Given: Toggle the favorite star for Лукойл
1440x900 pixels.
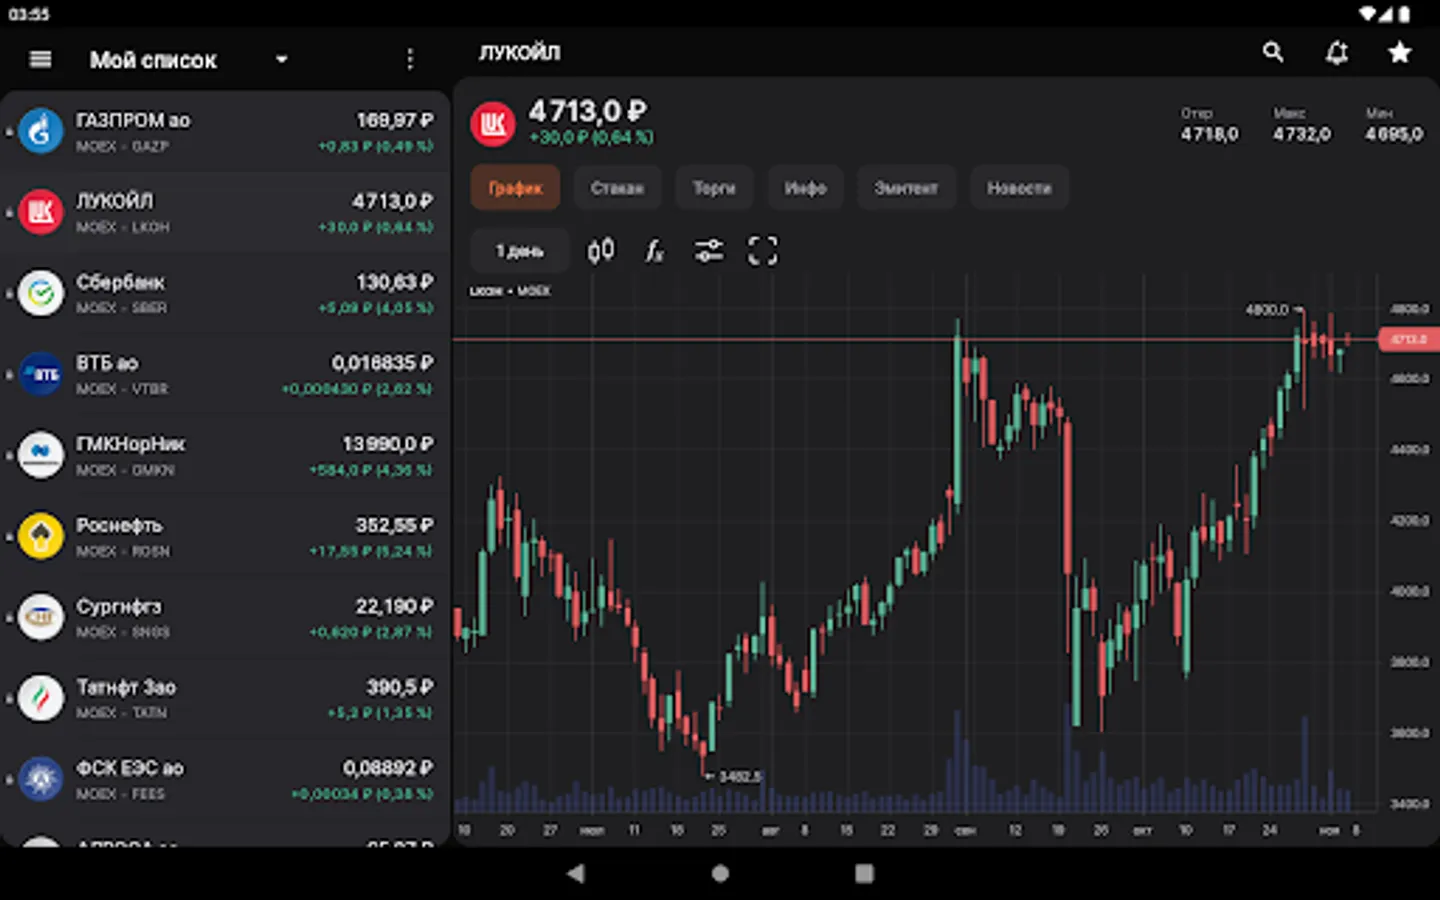Looking at the screenshot, I should [1400, 52].
